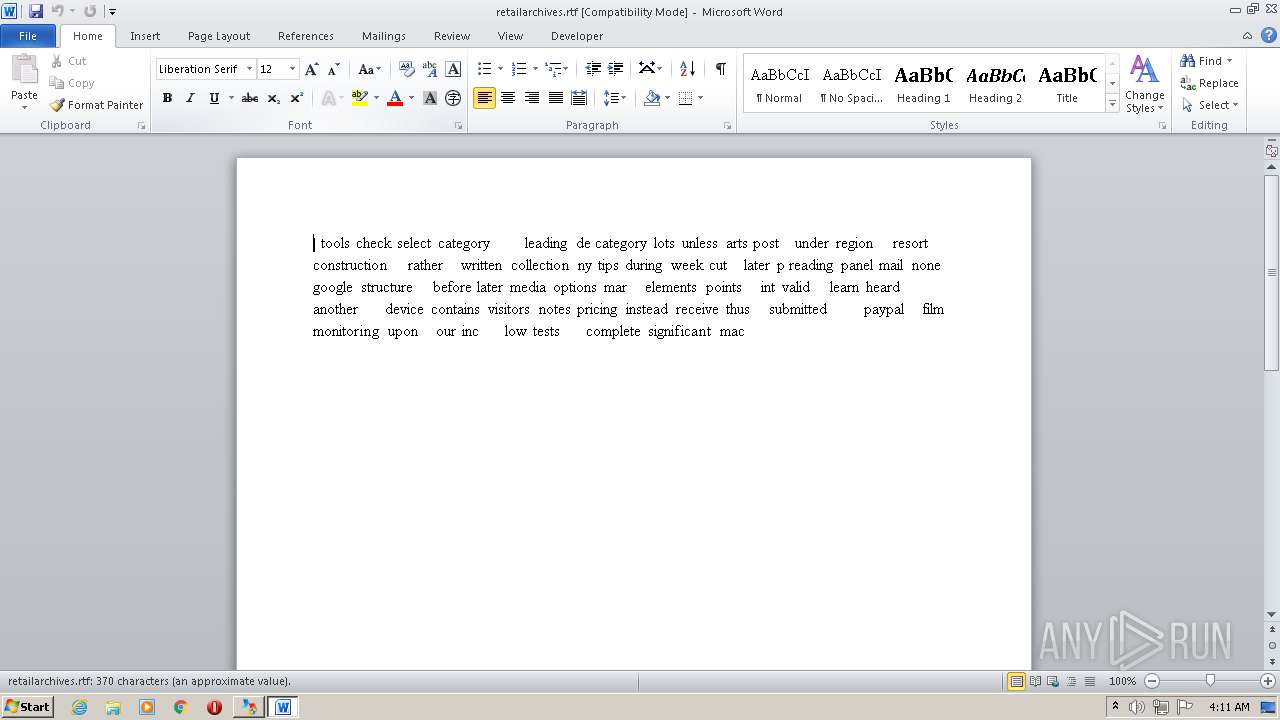
Task: Open Internet Explorer from taskbar
Action: pos(79,707)
